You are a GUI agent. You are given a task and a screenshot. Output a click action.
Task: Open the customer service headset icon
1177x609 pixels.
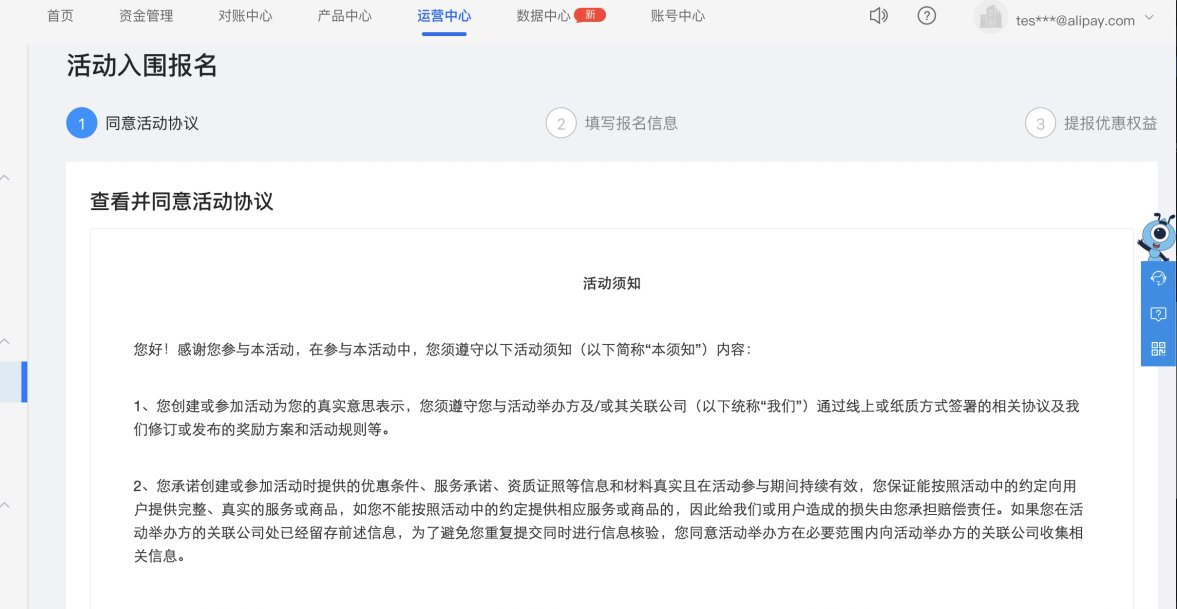tap(1158, 278)
